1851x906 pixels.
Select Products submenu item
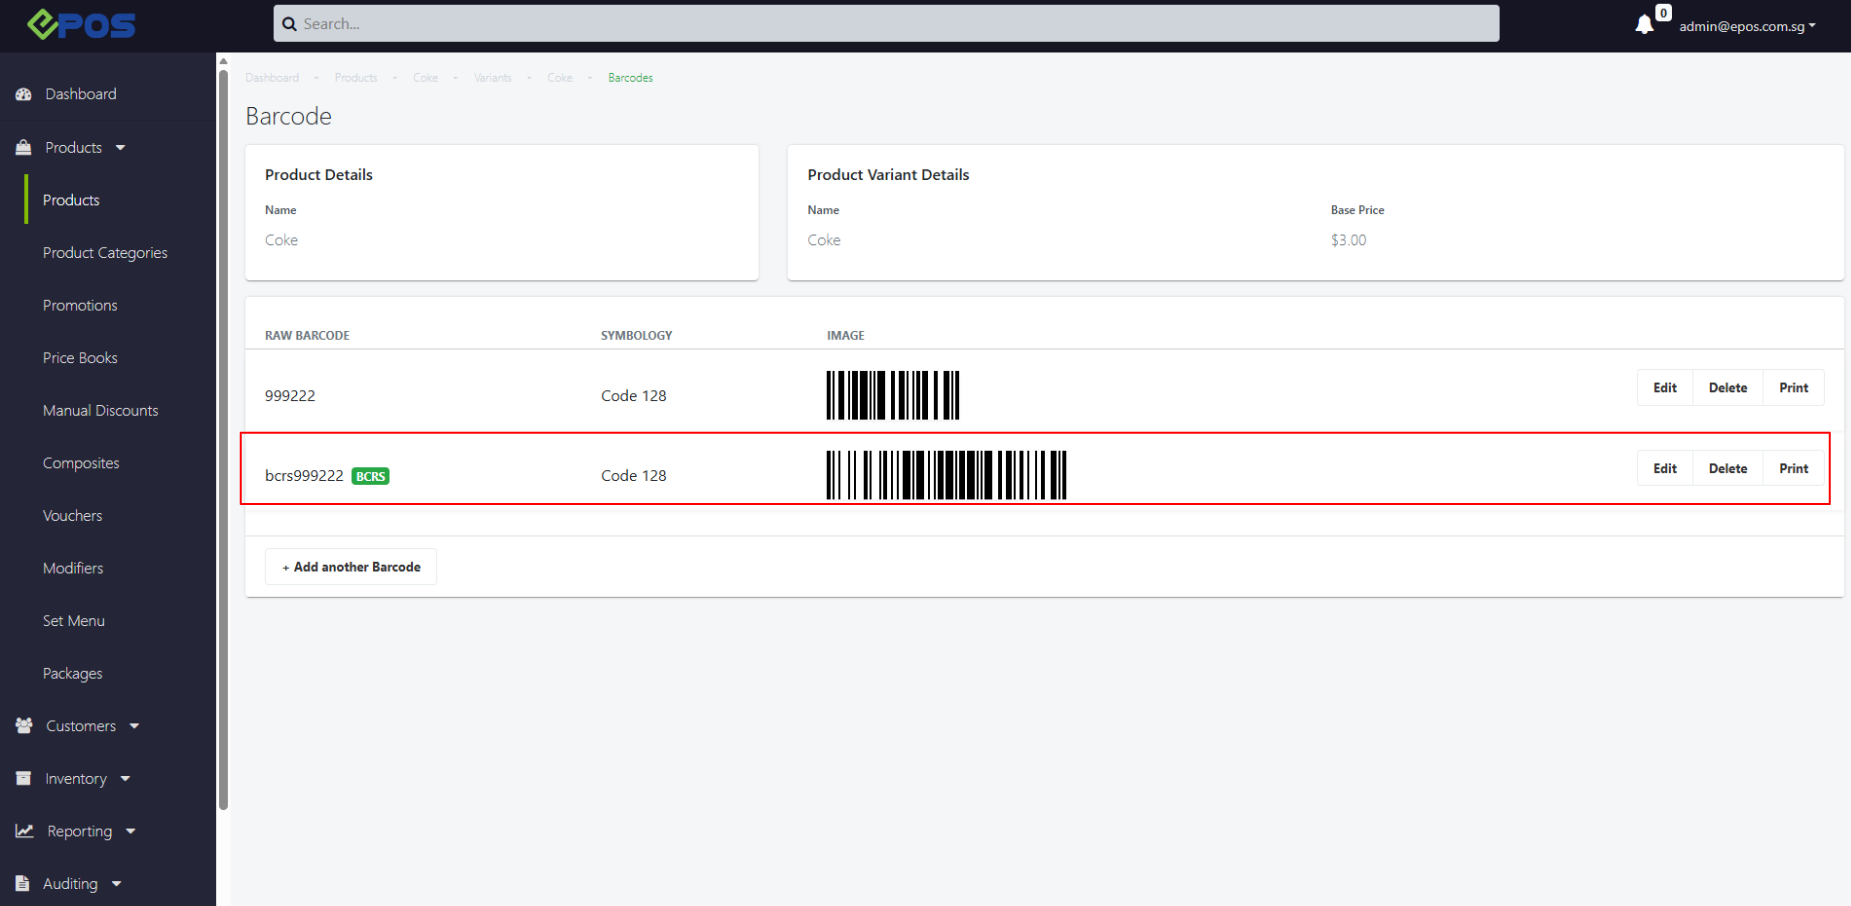pyautogui.click(x=71, y=200)
